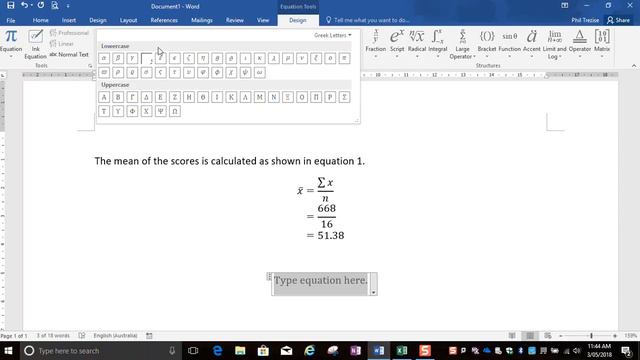Switch to the Layout tab

[128, 20]
